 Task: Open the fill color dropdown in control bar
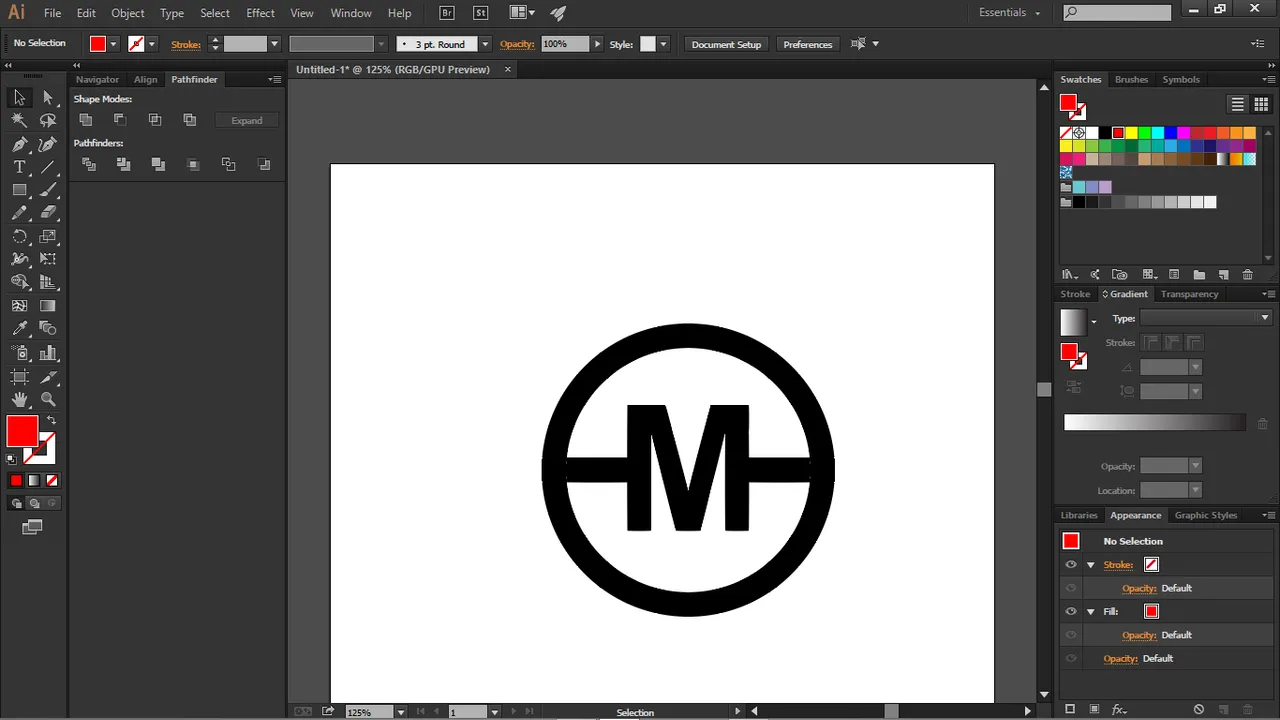(113, 44)
